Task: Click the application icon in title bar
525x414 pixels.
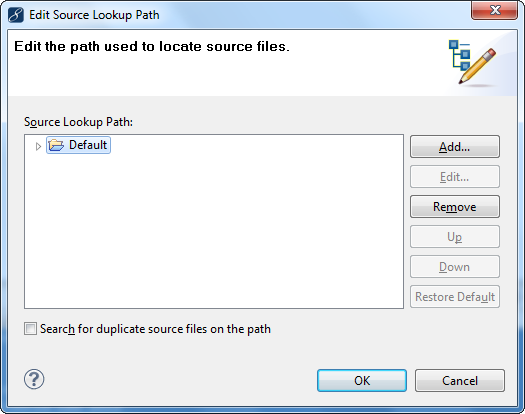Action: tap(16, 15)
